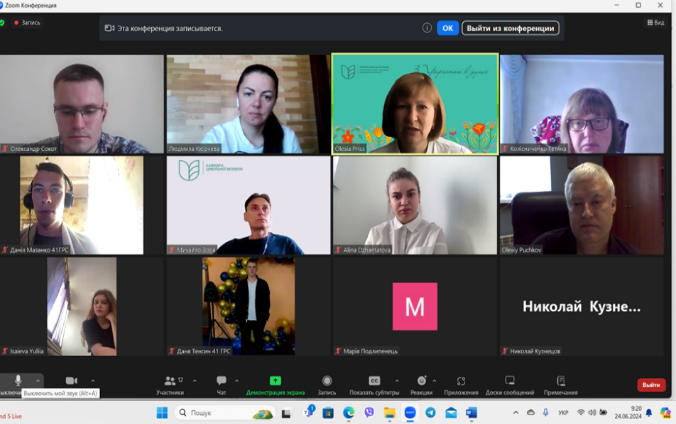Open Telegram on taskbar
The width and height of the screenshot is (676, 424).
(x=430, y=413)
